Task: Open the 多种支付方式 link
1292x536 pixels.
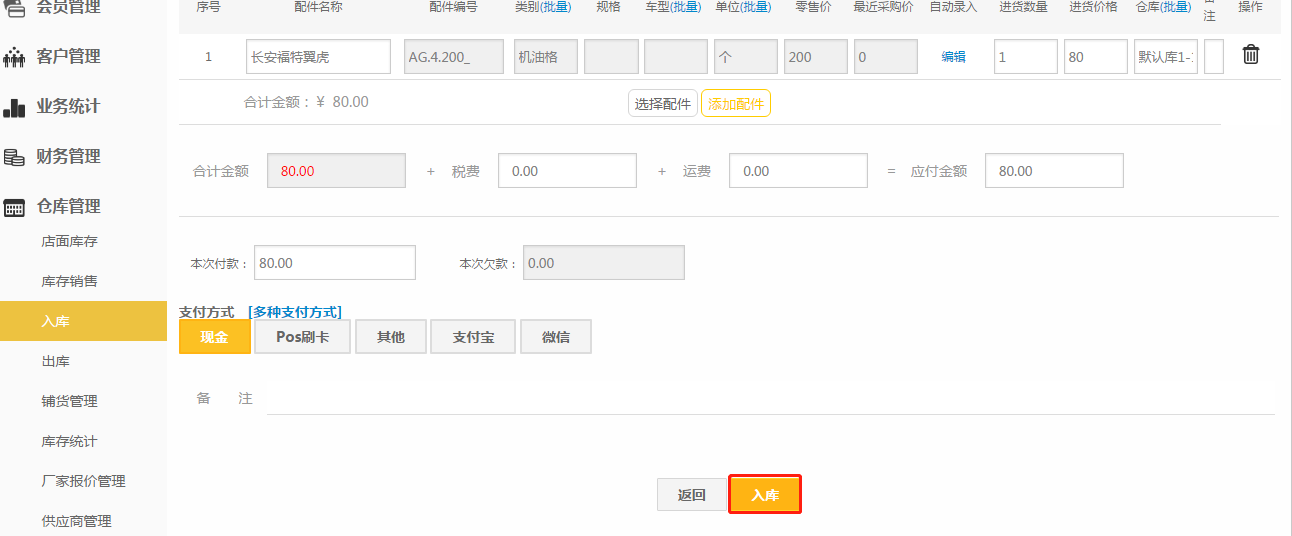Action: (295, 312)
